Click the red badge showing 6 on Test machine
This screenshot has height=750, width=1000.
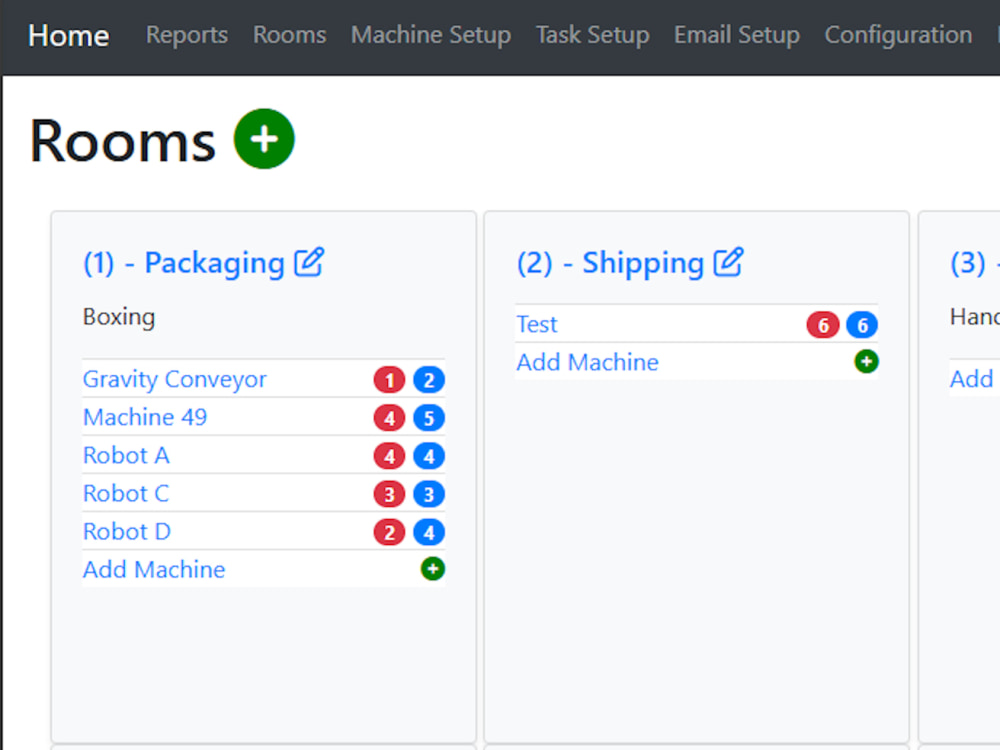[823, 324]
